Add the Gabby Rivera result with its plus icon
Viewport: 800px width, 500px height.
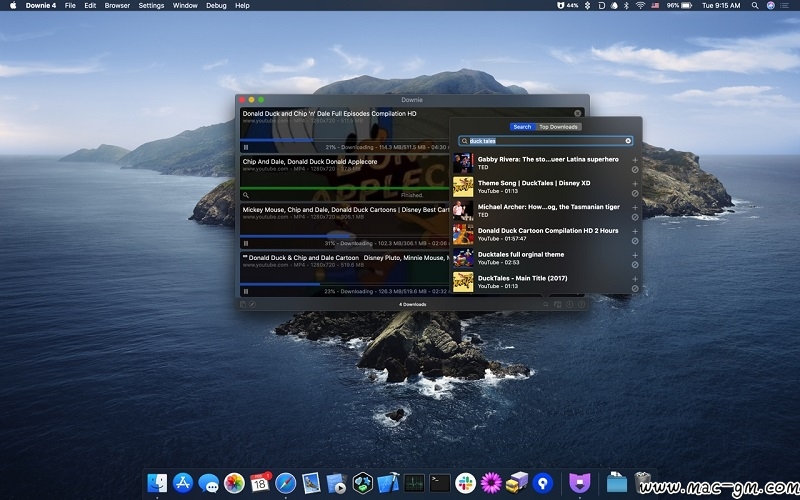pos(635,160)
